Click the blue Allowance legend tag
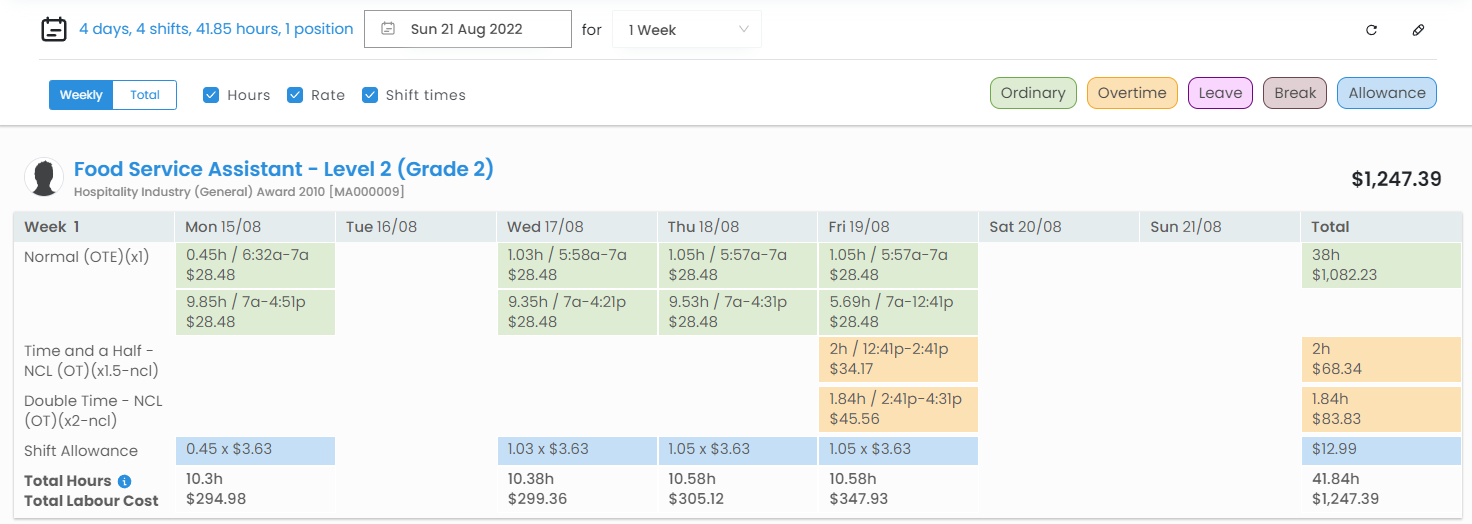 (x=1386, y=93)
